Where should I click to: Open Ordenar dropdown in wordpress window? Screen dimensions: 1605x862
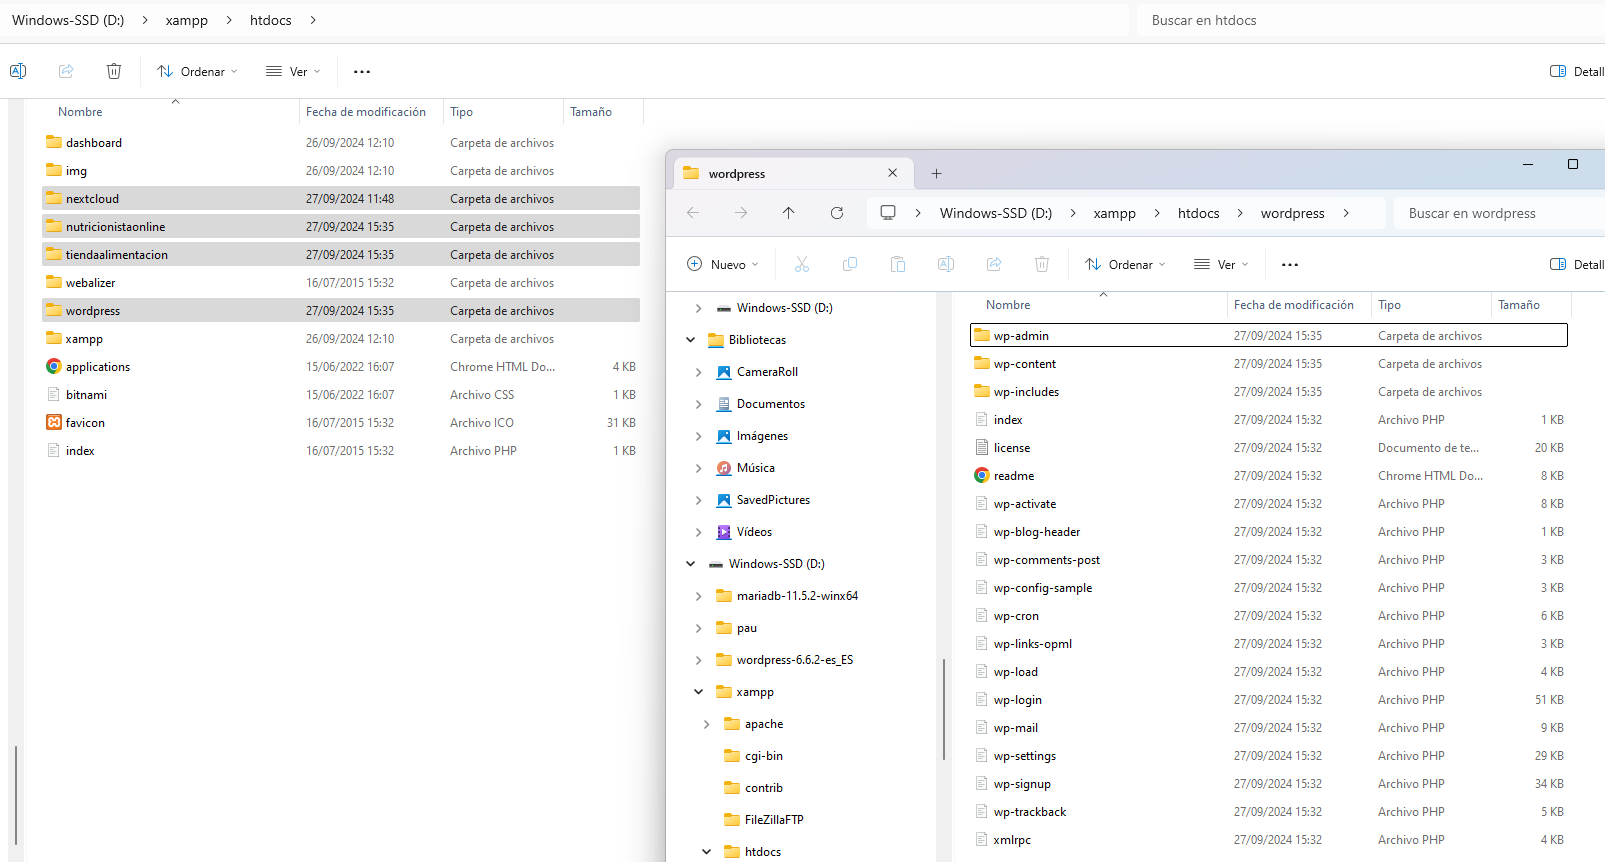point(1125,265)
